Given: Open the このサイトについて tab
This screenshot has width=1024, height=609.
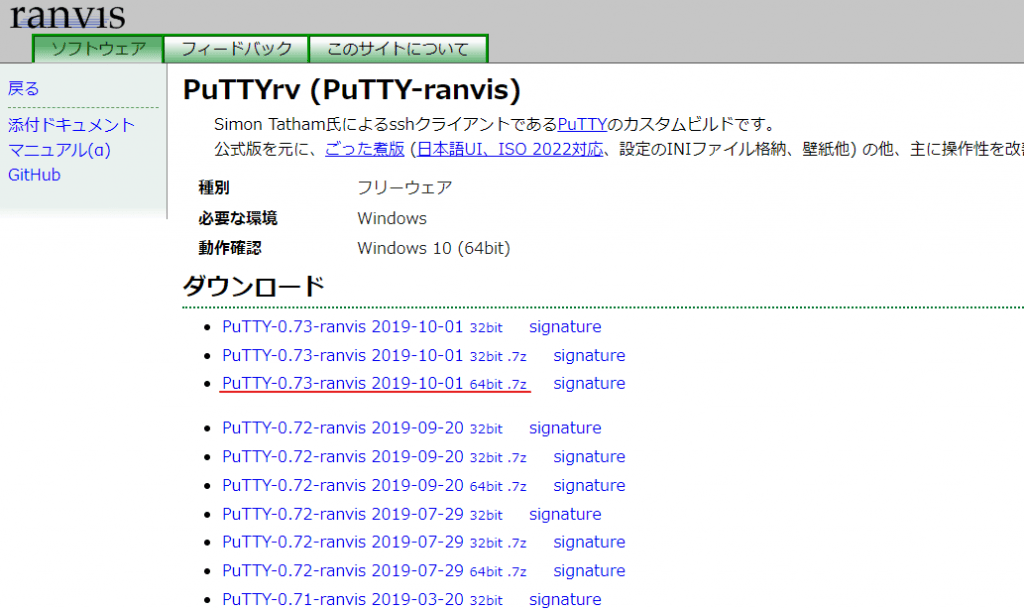Looking at the screenshot, I should pyautogui.click(x=398, y=49).
